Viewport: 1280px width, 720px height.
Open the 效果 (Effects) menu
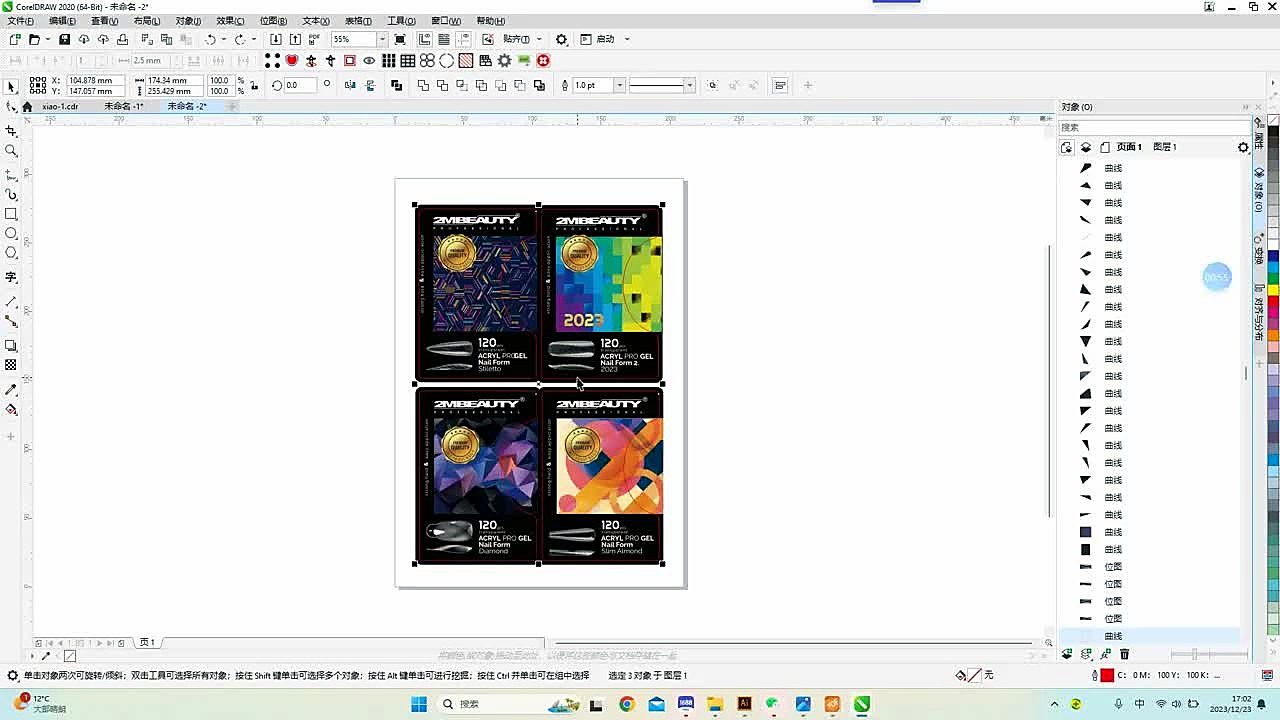click(x=230, y=21)
